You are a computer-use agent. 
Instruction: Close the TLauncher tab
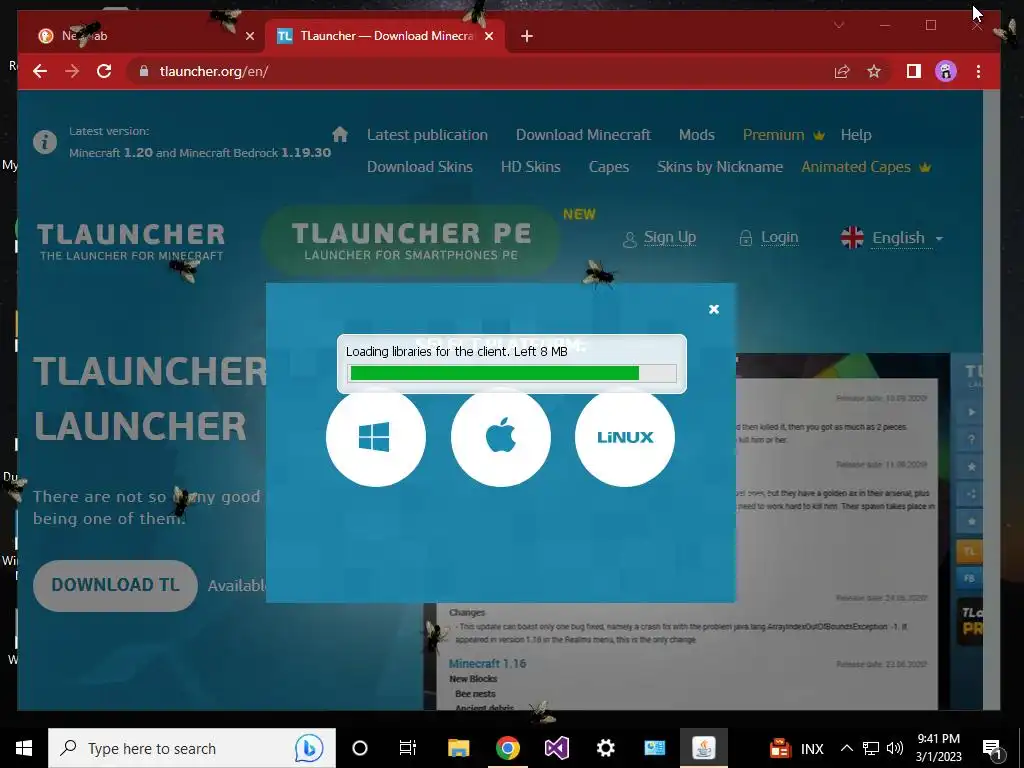[489, 36]
